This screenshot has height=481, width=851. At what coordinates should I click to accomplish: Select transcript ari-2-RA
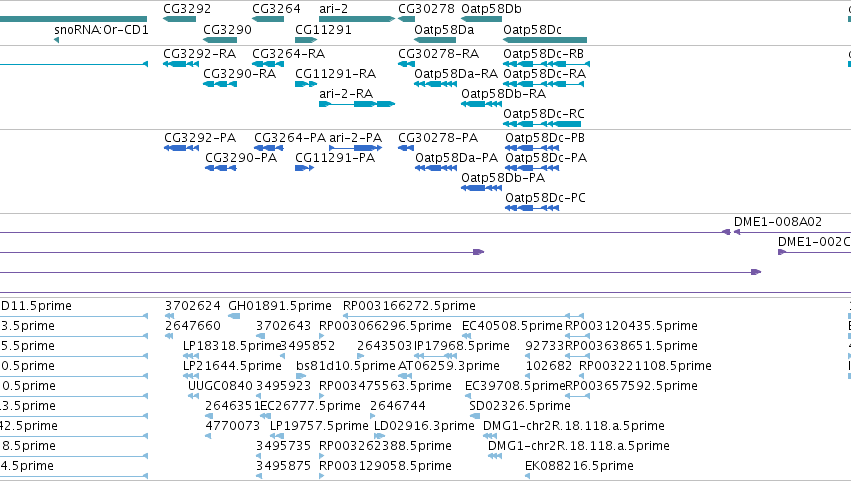point(357,104)
